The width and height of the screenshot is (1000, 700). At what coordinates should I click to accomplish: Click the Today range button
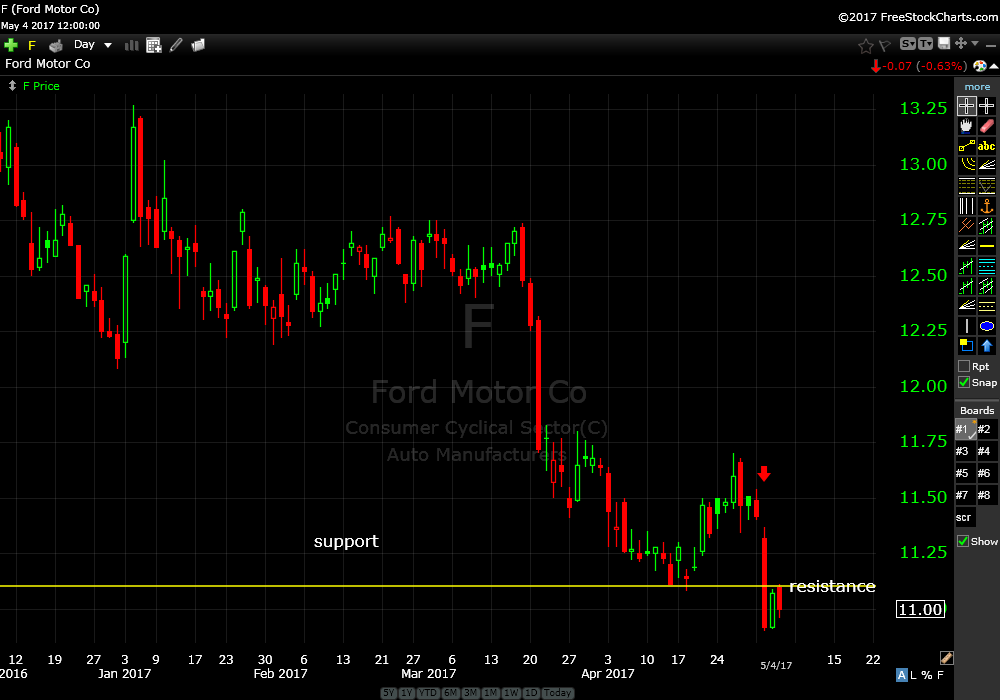click(x=559, y=693)
